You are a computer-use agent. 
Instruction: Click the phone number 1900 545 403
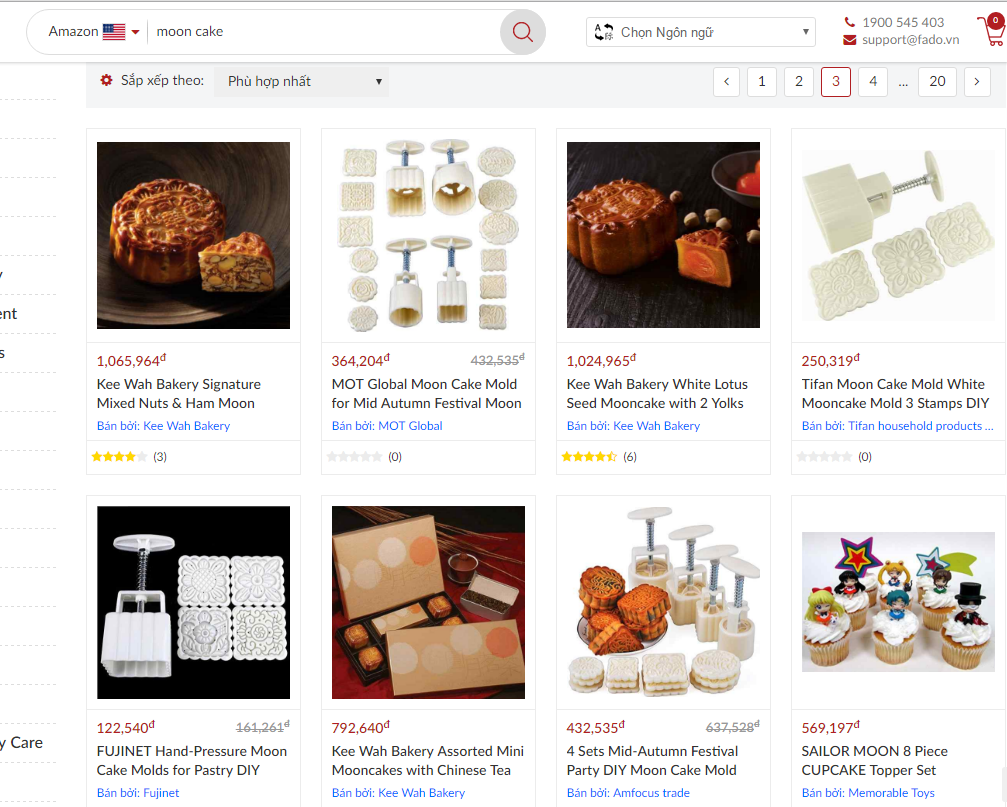[903, 22]
